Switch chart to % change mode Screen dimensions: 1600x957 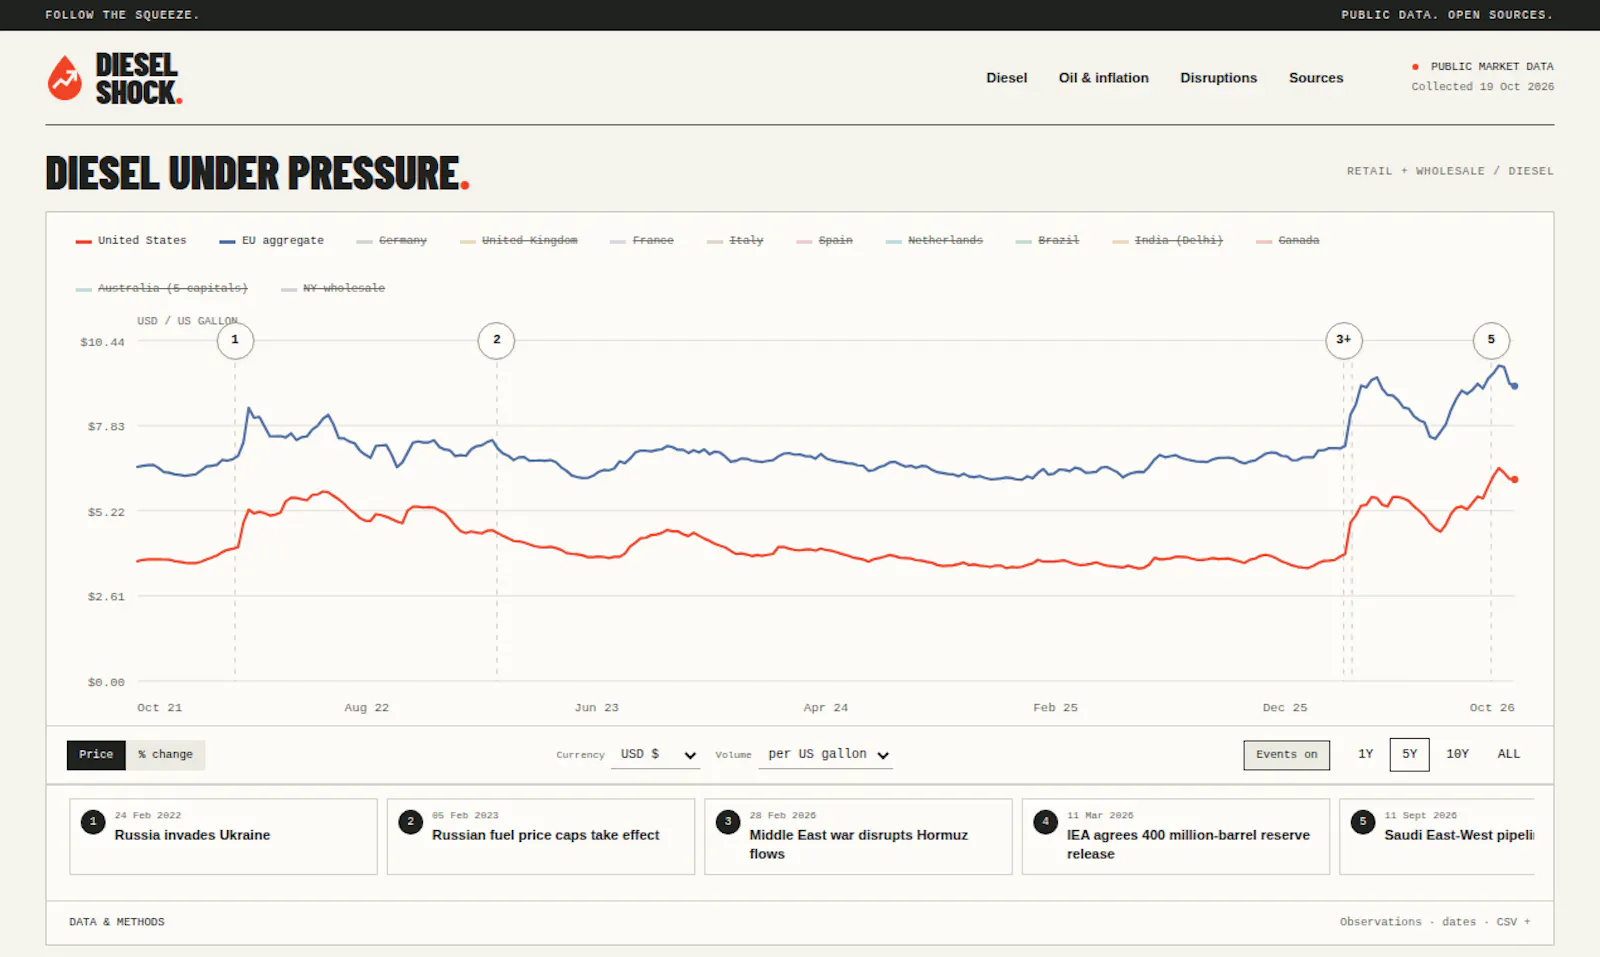point(165,755)
